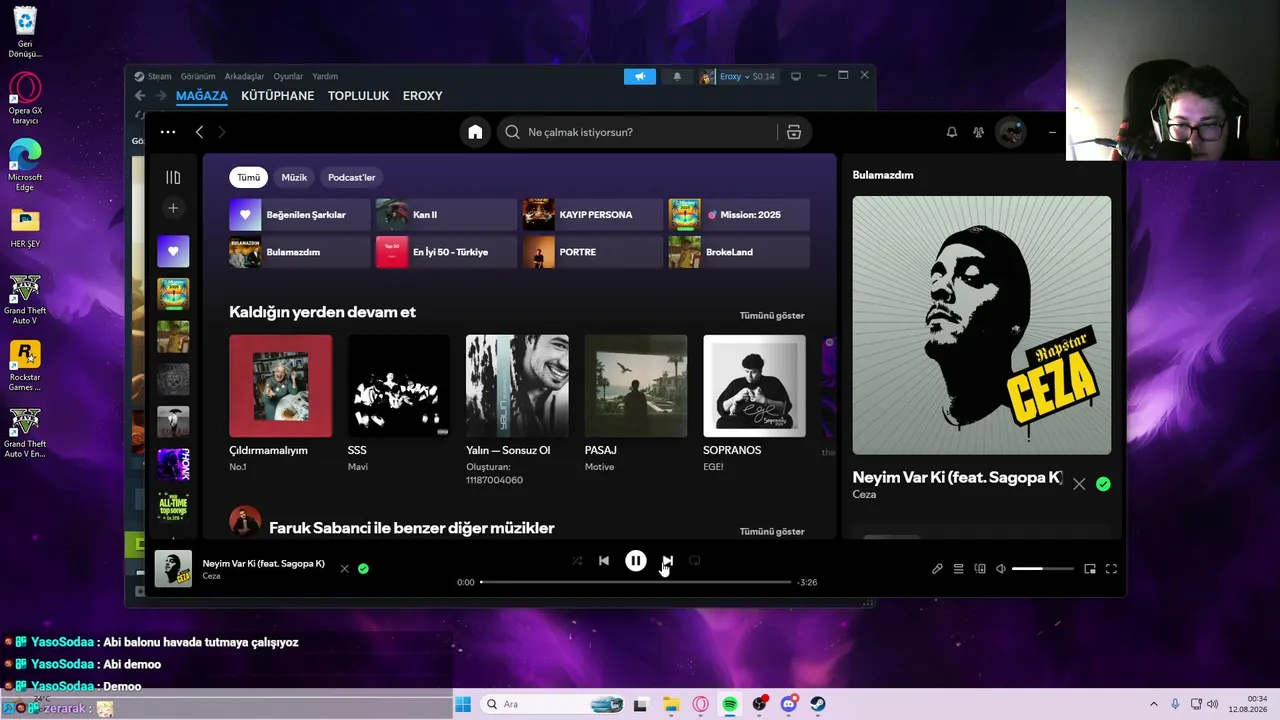Image resolution: width=1280 pixels, height=720 pixels.
Task: Open SSS album cover
Action: click(x=399, y=386)
